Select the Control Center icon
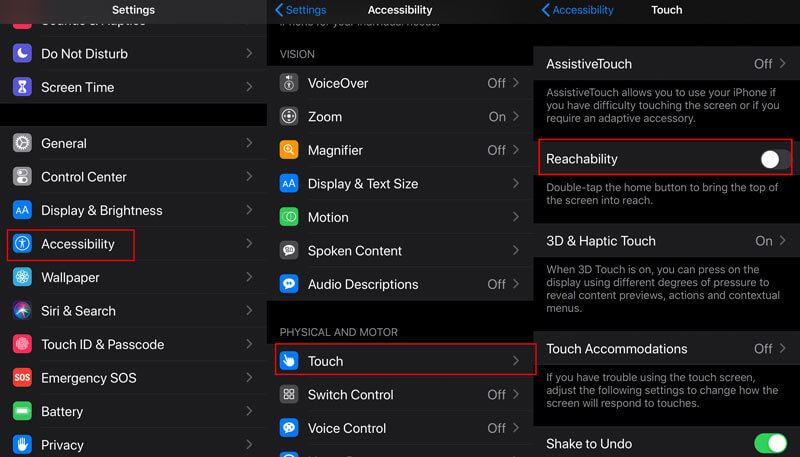This screenshot has height=457, width=800. pyautogui.click(x=22, y=176)
